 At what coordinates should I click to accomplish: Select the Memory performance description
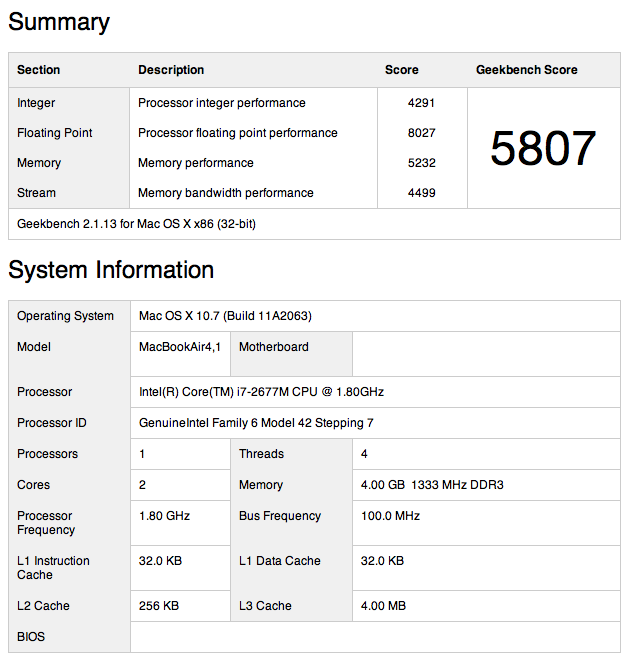[x=196, y=163]
